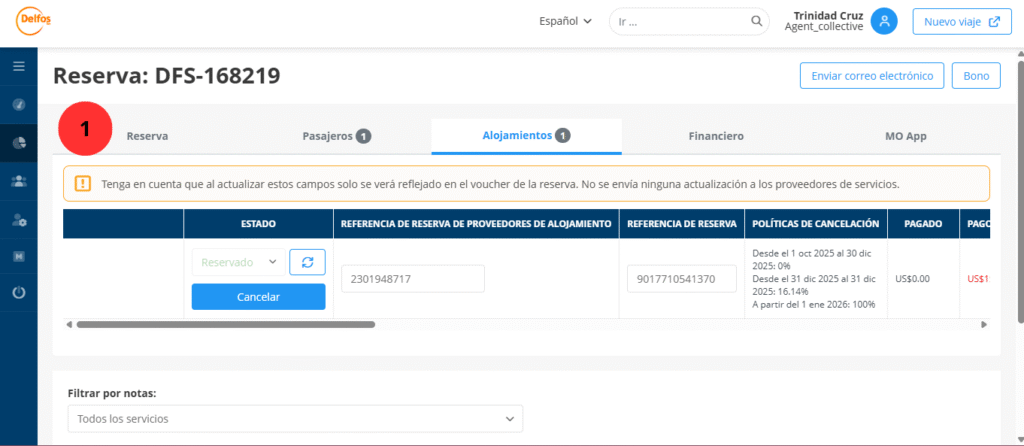Click the Enviar correo electrónico button
This screenshot has width=1024, height=446.
click(871, 76)
